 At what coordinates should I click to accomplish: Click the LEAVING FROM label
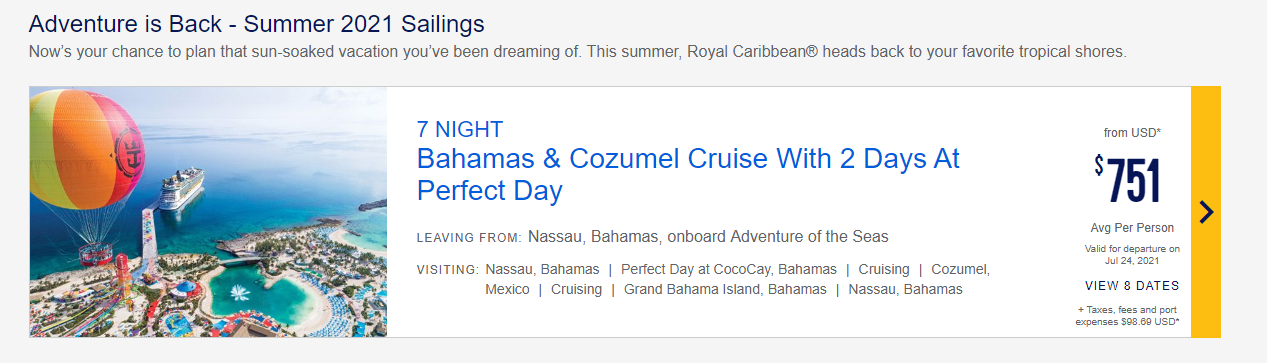[469, 238]
